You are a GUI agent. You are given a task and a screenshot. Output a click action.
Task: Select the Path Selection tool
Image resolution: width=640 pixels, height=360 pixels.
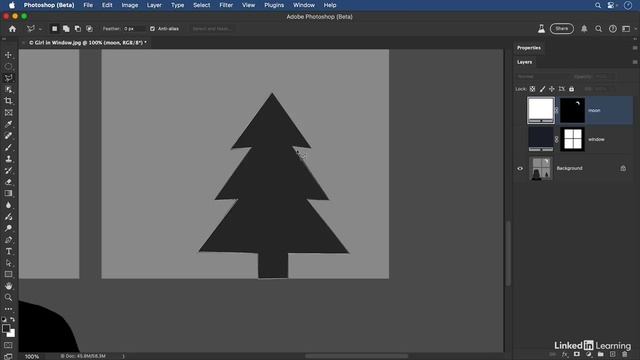click(x=8, y=263)
